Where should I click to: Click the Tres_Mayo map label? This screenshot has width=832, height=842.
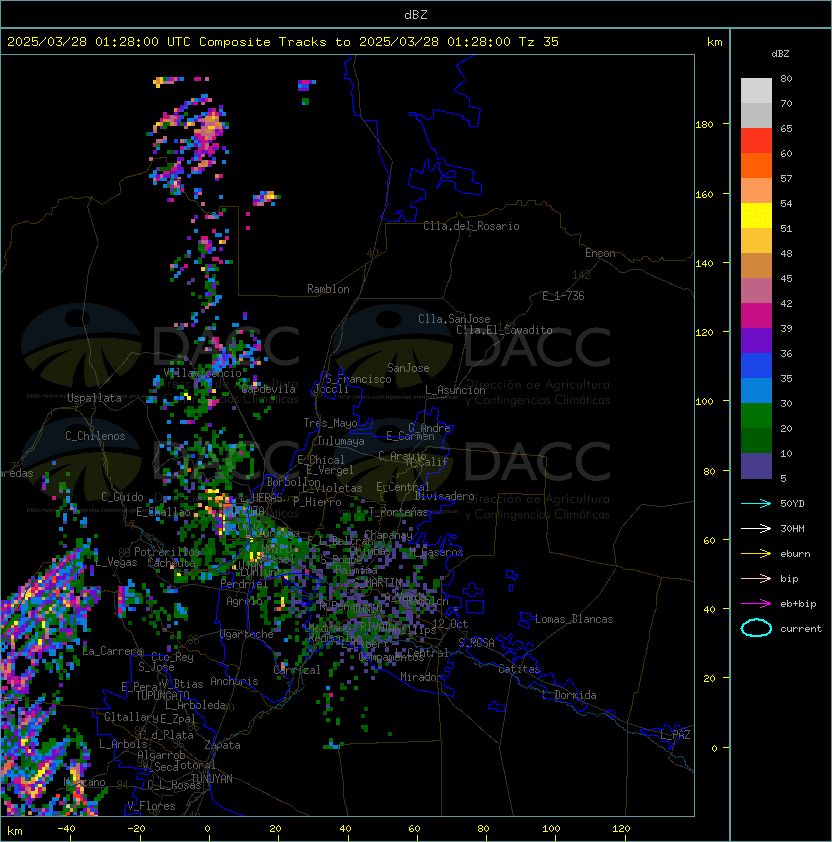pos(330,423)
